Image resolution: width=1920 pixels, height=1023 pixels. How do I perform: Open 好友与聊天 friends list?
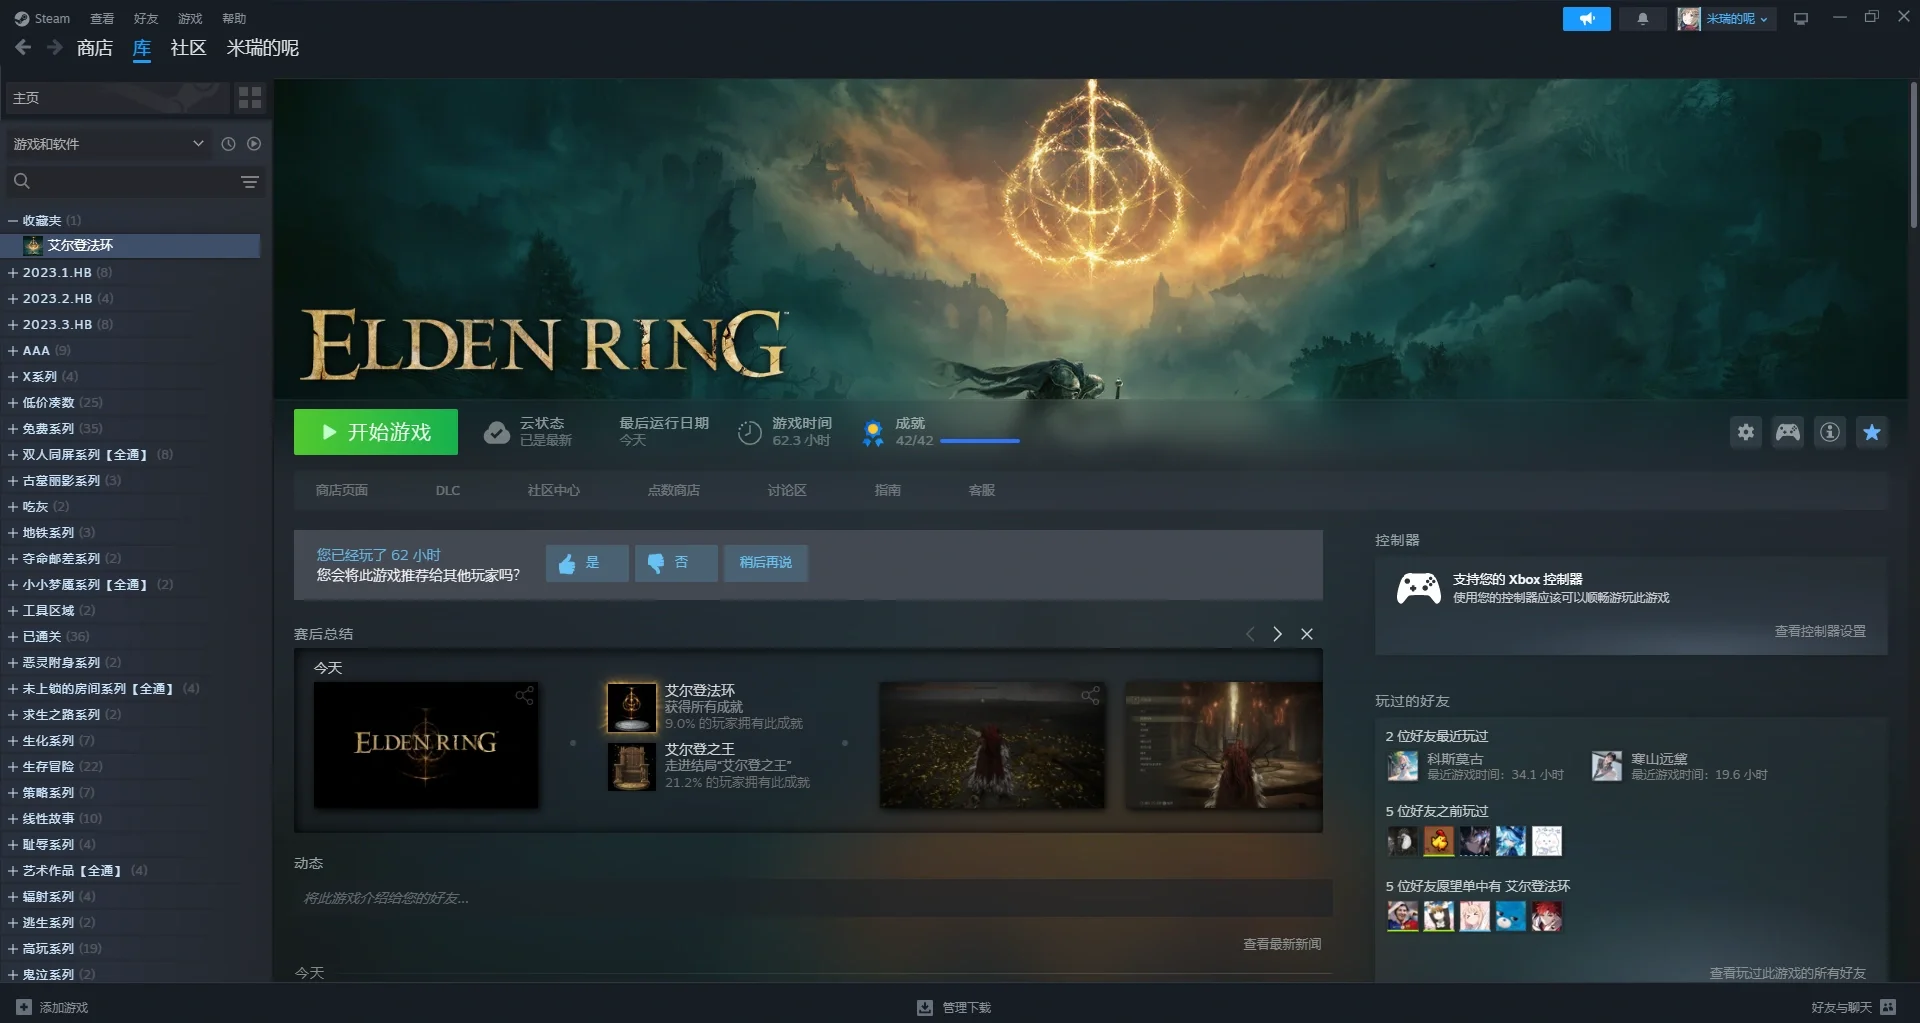pos(1853,1007)
